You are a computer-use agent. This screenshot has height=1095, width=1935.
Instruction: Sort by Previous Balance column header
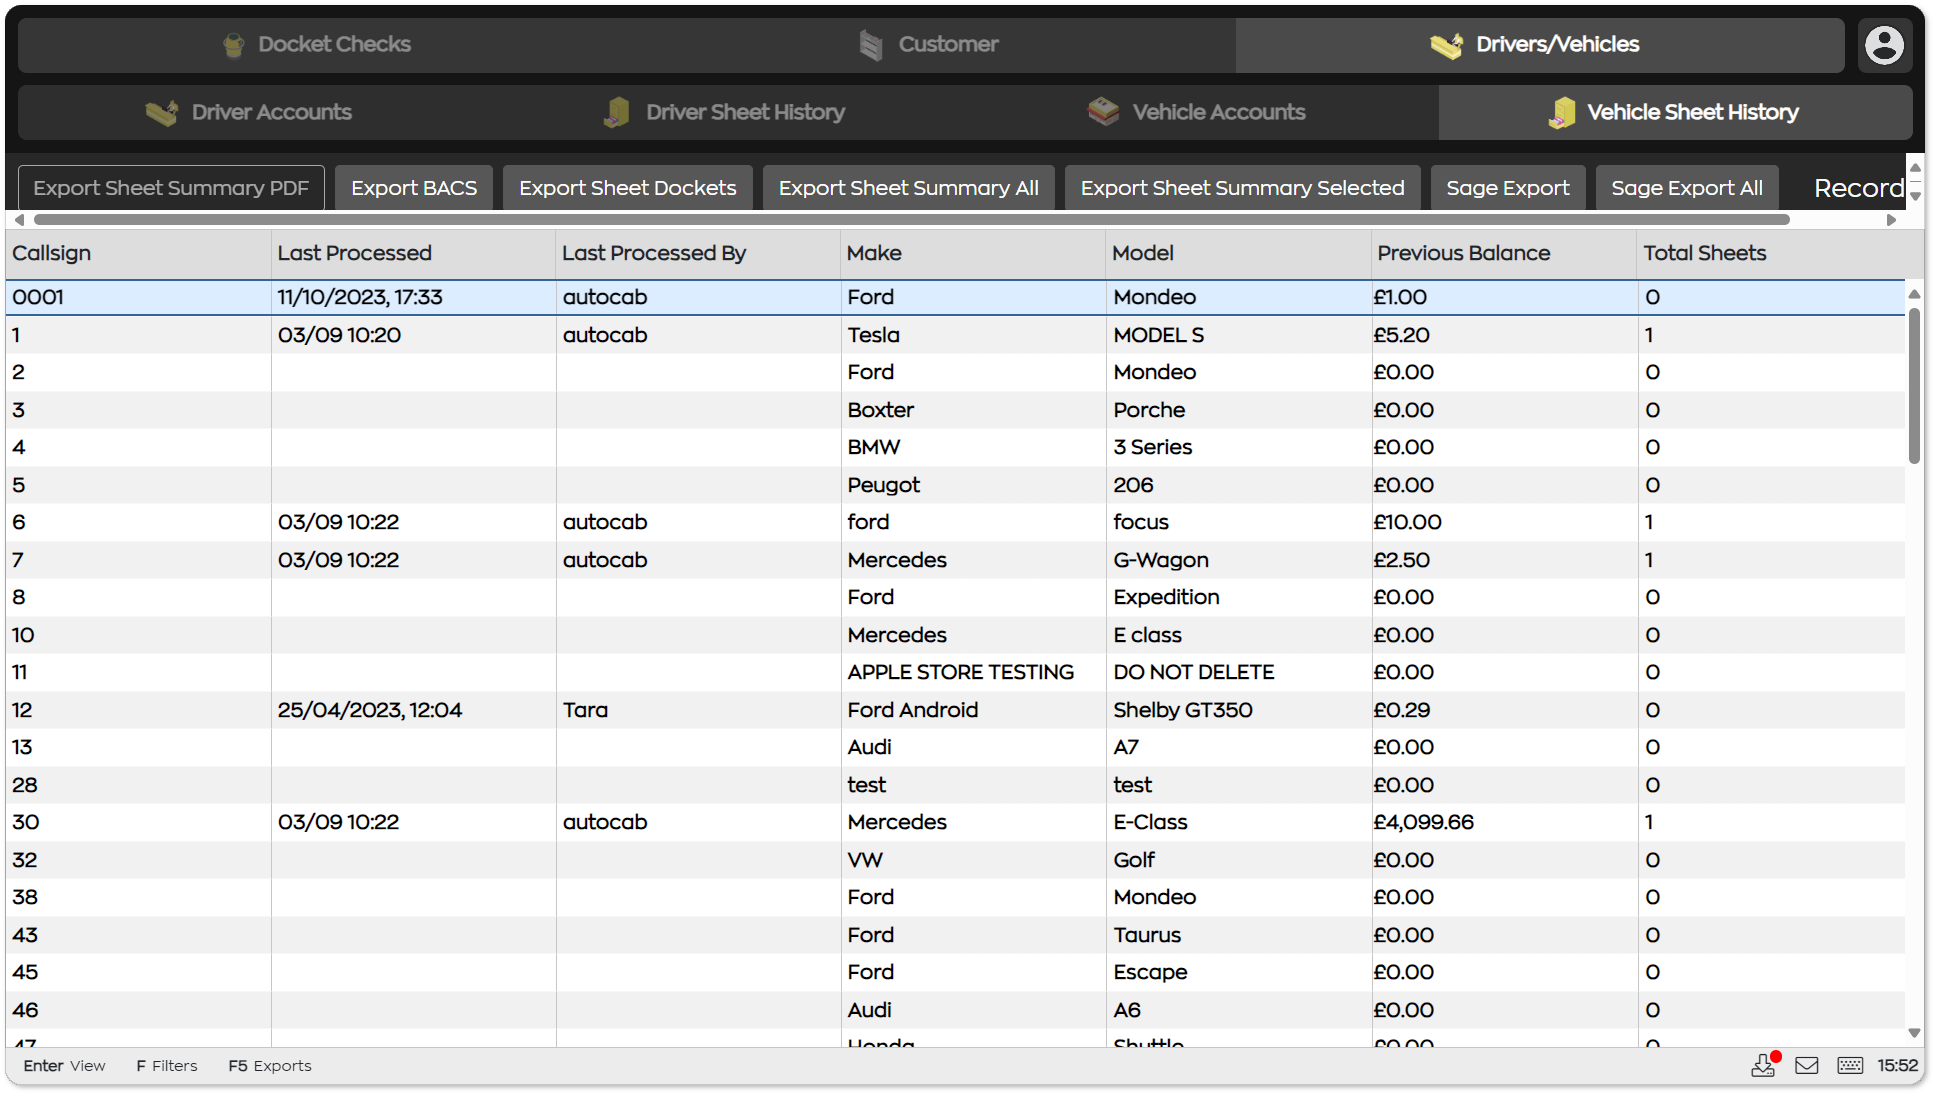point(1504,254)
